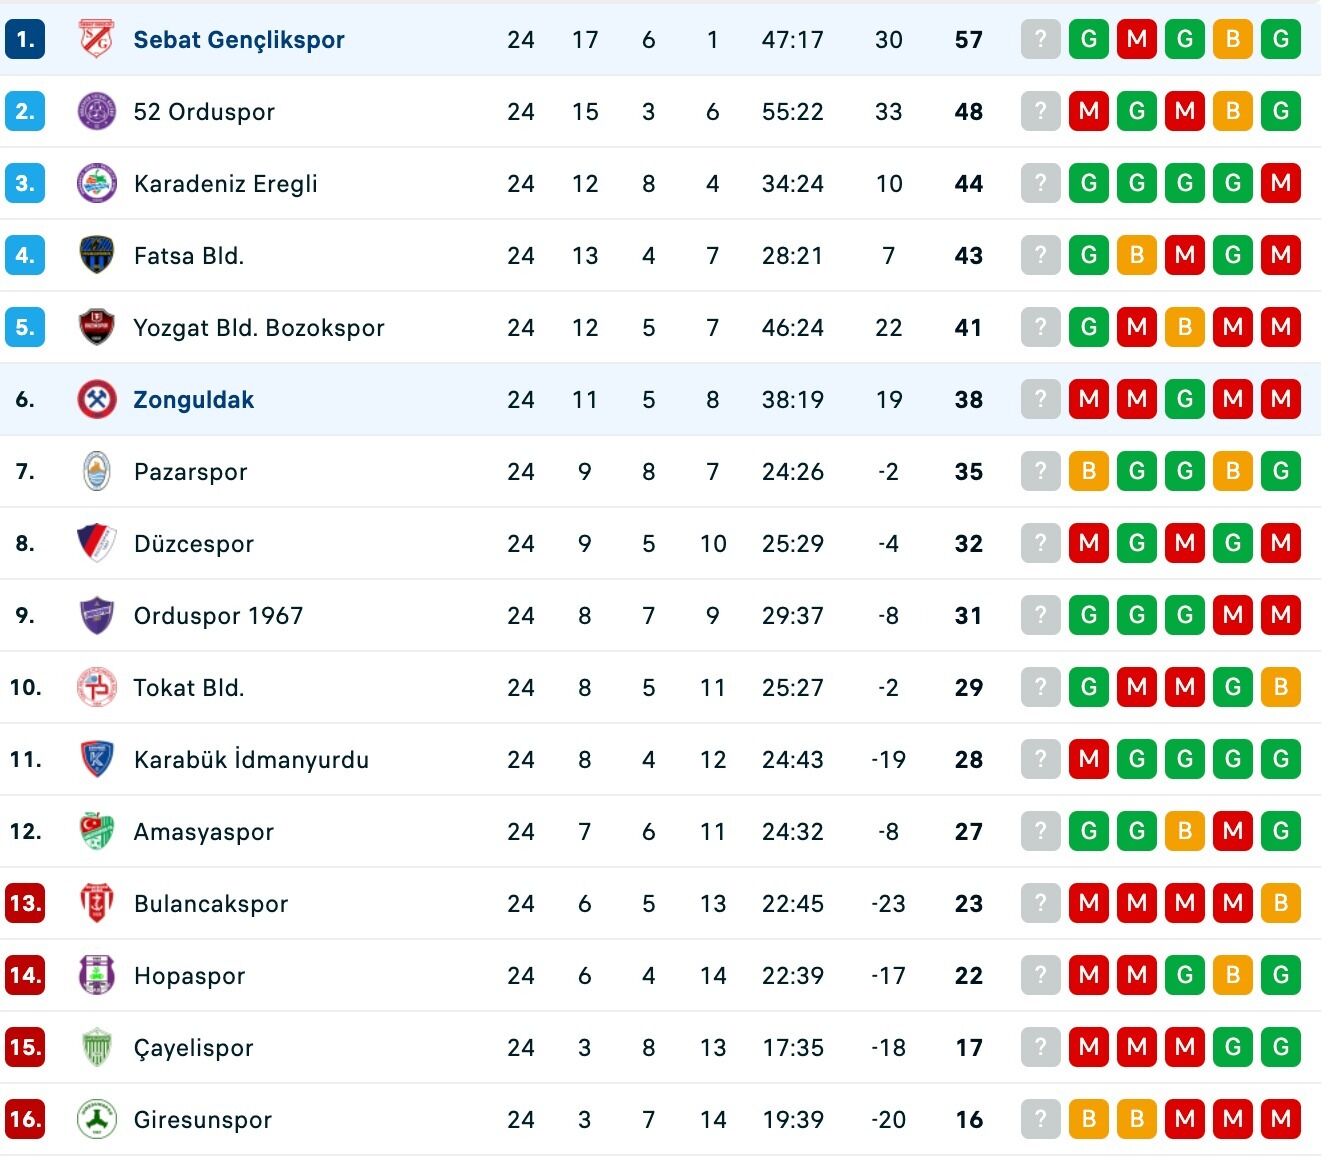Click the red rank 16 position badge
Screen dimensions: 1336x1172
tap(25, 1119)
